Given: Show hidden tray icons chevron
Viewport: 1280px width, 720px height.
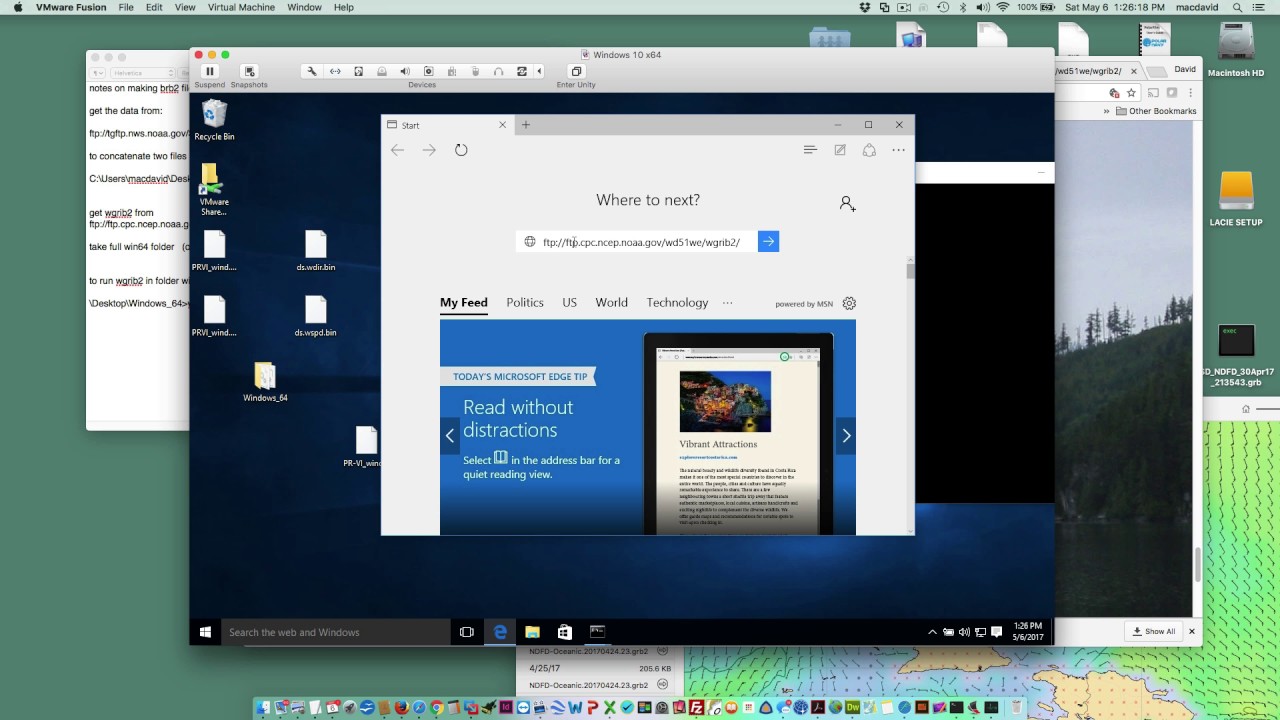Looking at the screenshot, I should coord(932,632).
